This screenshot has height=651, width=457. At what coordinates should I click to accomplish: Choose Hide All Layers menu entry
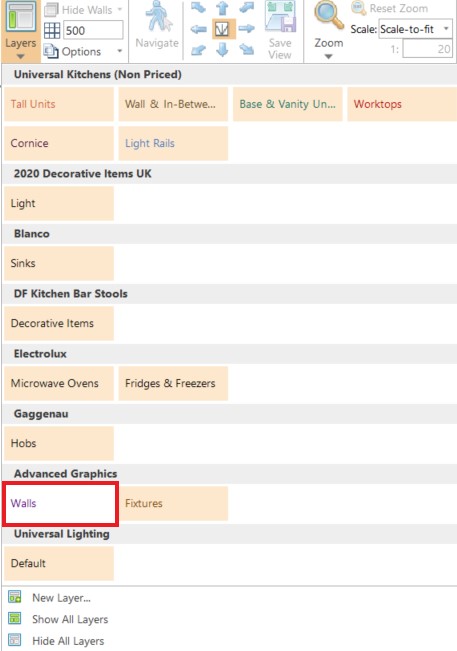68,641
